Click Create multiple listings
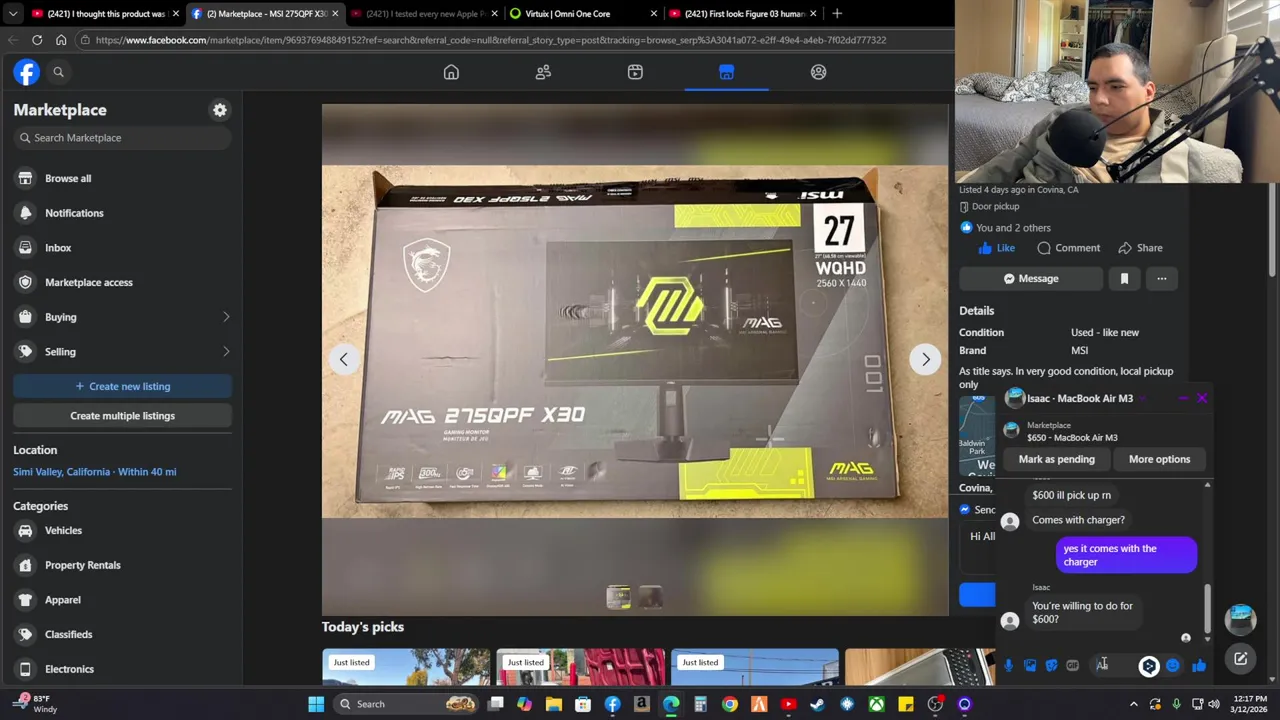Image resolution: width=1280 pixels, height=720 pixels. [x=122, y=416]
